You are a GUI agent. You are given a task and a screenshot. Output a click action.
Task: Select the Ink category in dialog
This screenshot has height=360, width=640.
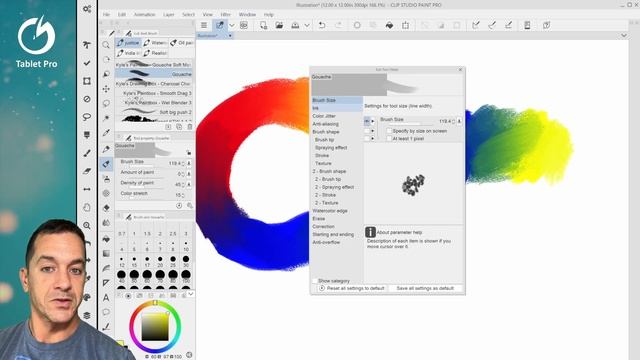pyautogui.click(x=337, y=108)
